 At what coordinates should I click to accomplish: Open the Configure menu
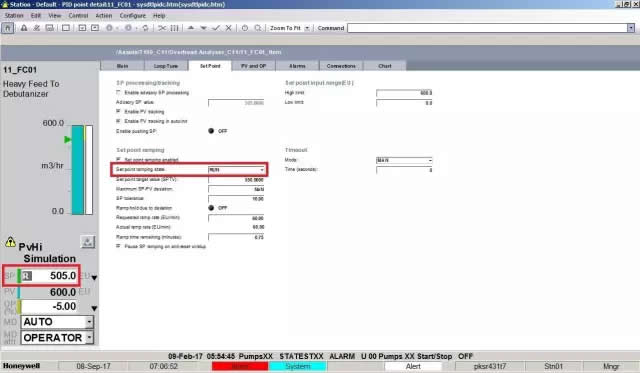coord(133,16)
